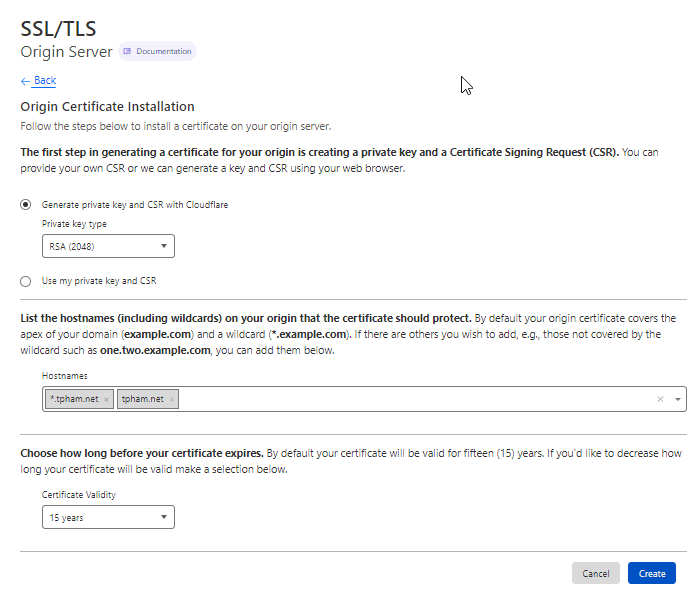690x593 pixels.
Task: Open the Private key type dropdown
Action: coord(108,246)
